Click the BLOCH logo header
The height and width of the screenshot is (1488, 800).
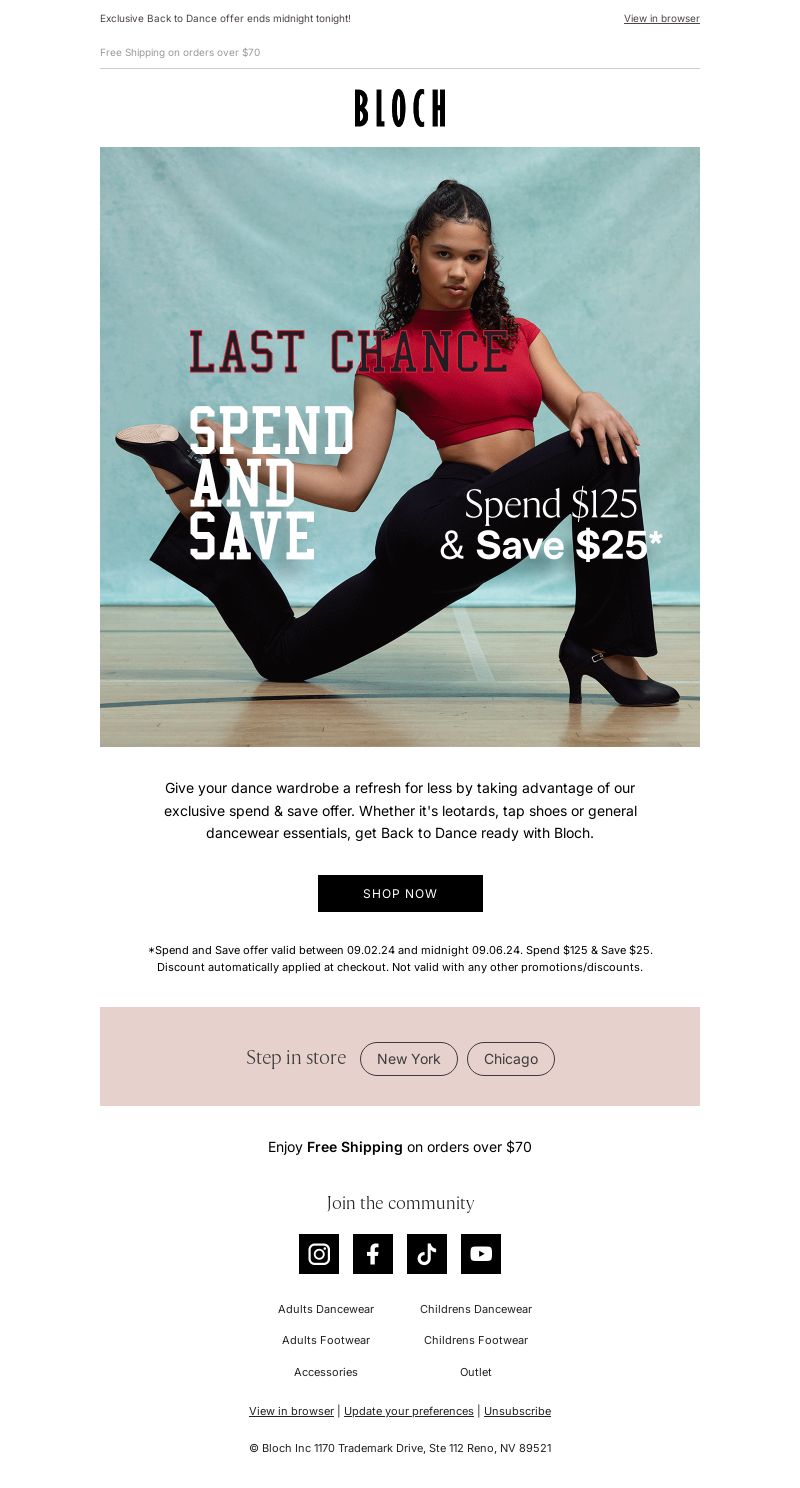tap(400, 108)
